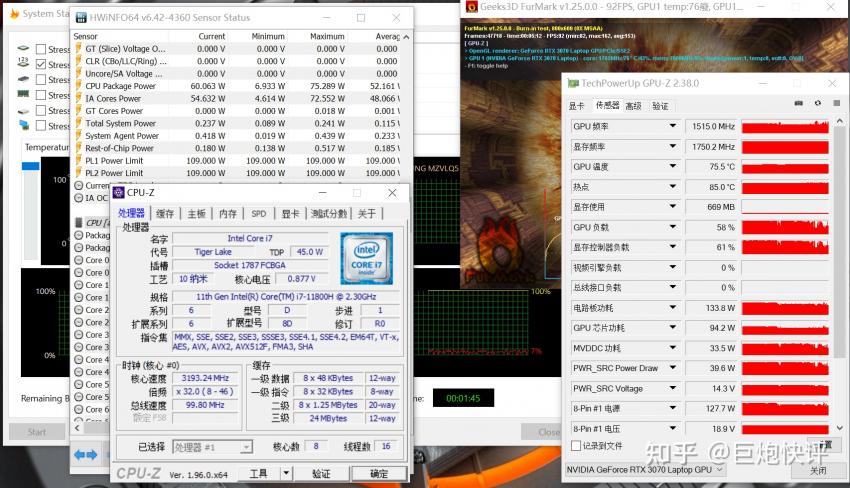Open the GPU-Z hamburger menu icon
The width and height of the screenshot is (850, 488).
[836, 103]
